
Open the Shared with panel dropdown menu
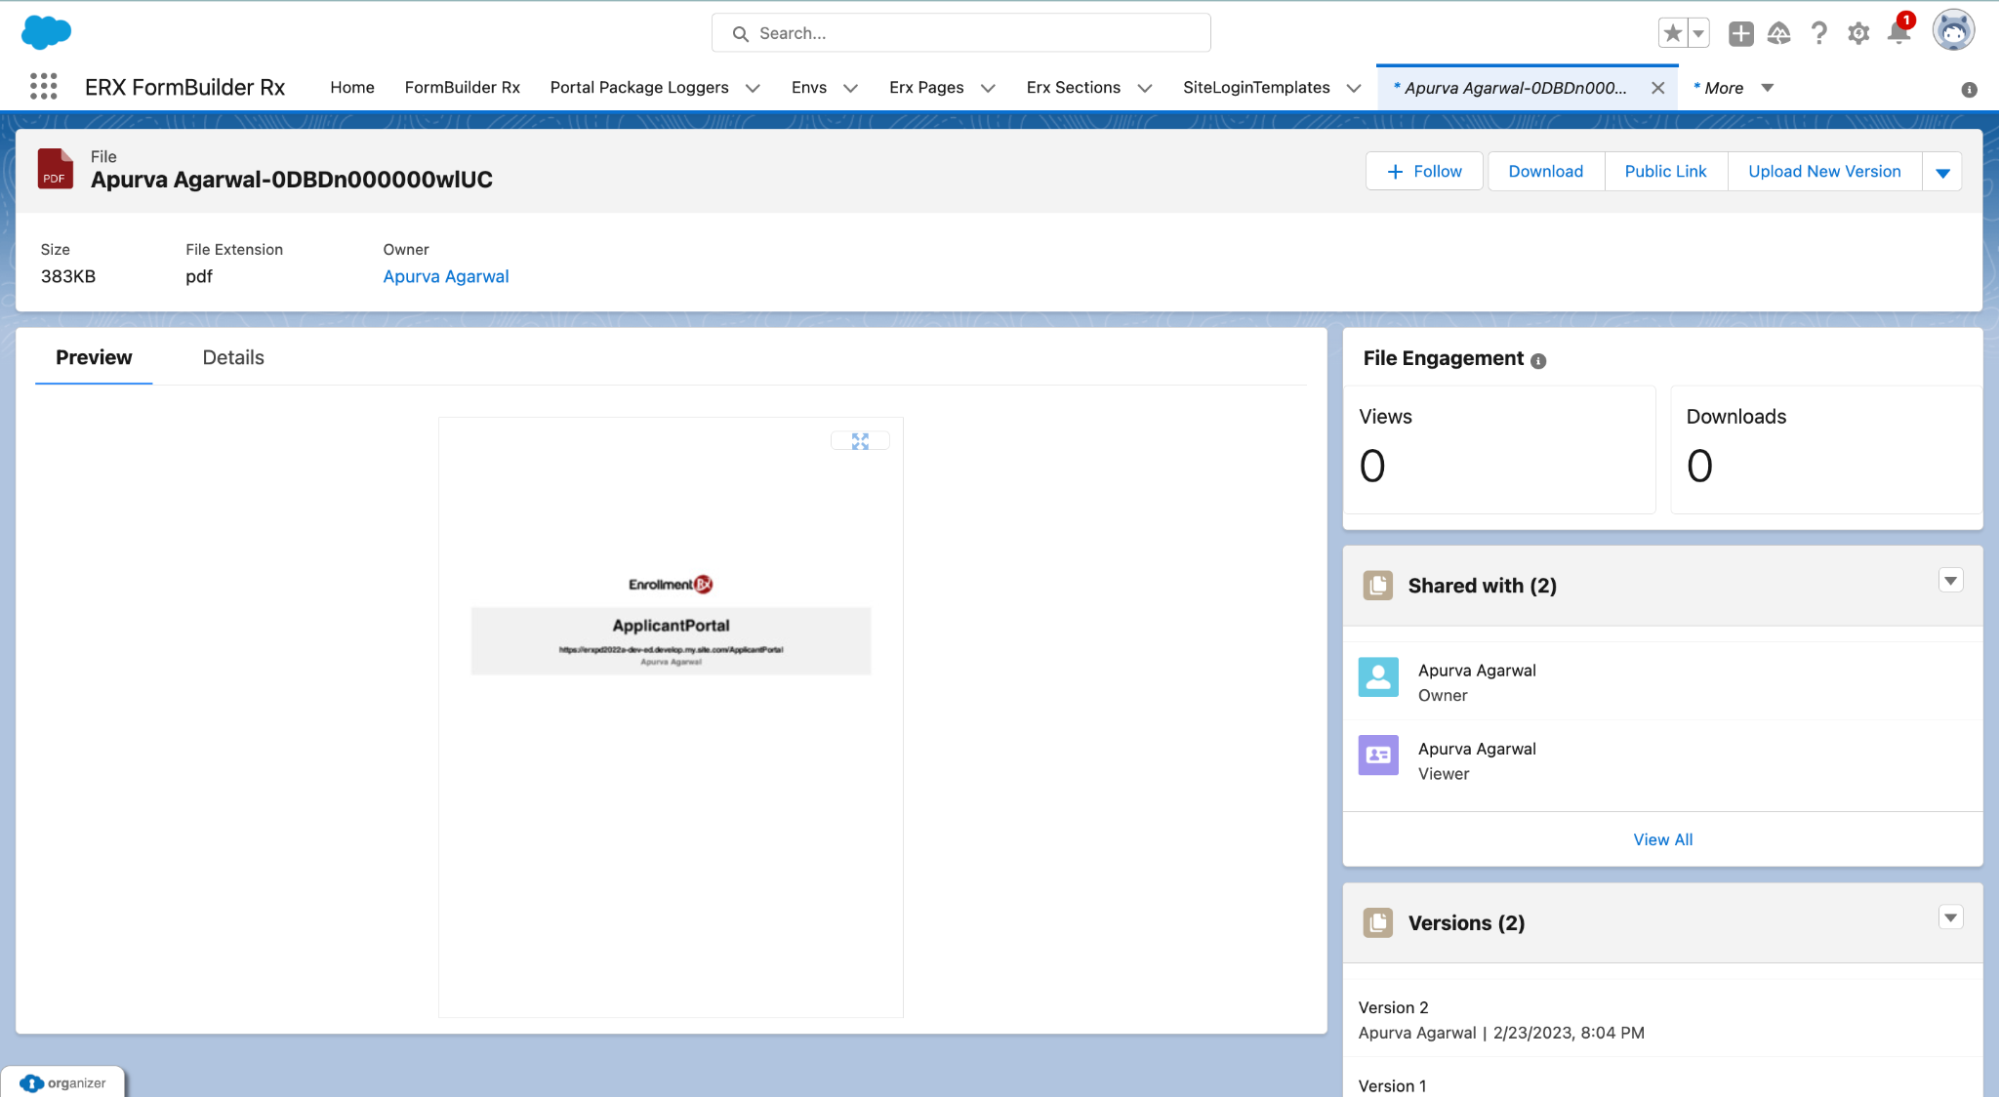coord(1950,581)
